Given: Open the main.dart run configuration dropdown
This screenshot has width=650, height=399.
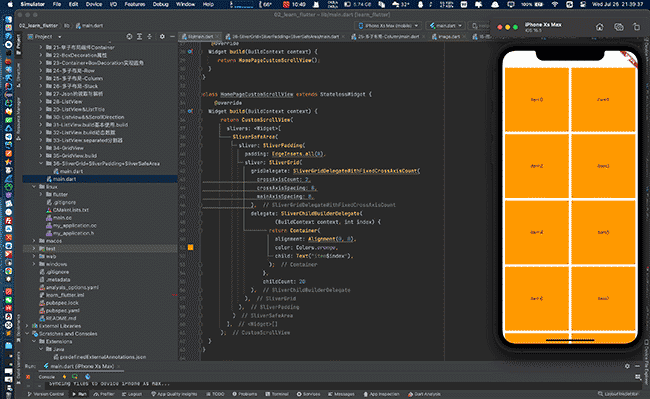Looking at the screenshot, I should (446, 26).
